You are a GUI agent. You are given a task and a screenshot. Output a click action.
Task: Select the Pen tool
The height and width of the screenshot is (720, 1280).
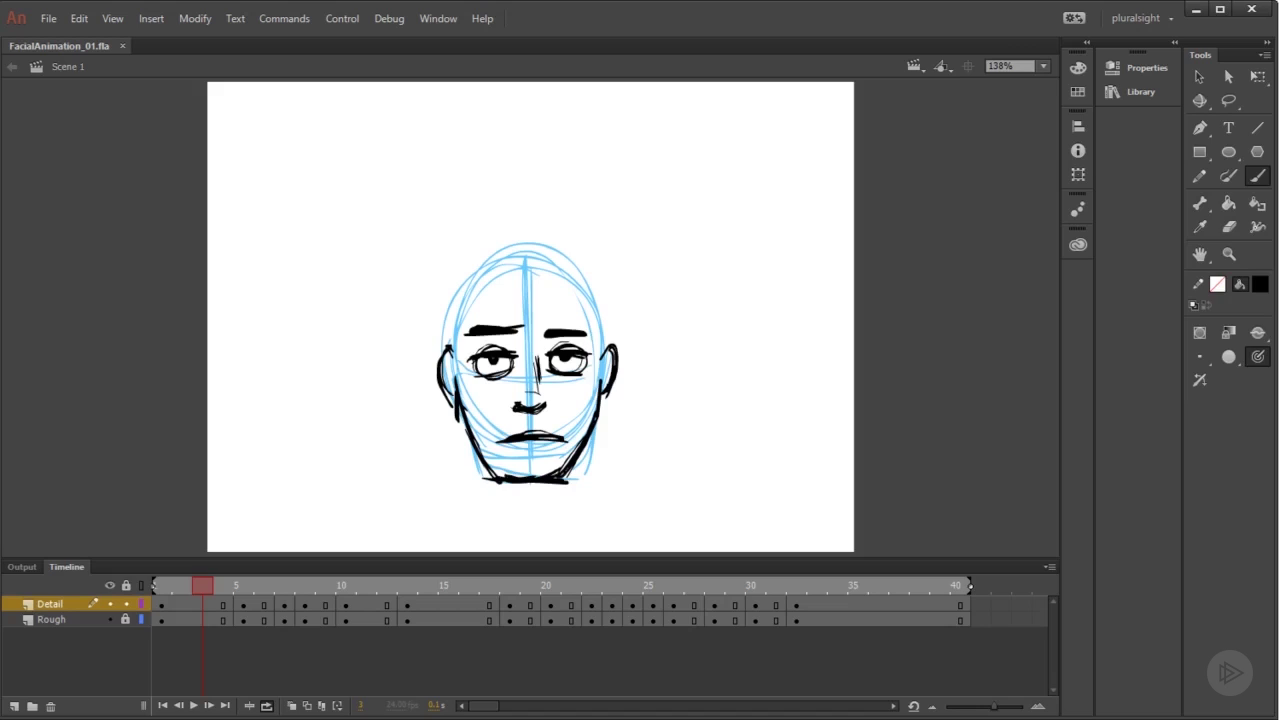point(1200,128)
